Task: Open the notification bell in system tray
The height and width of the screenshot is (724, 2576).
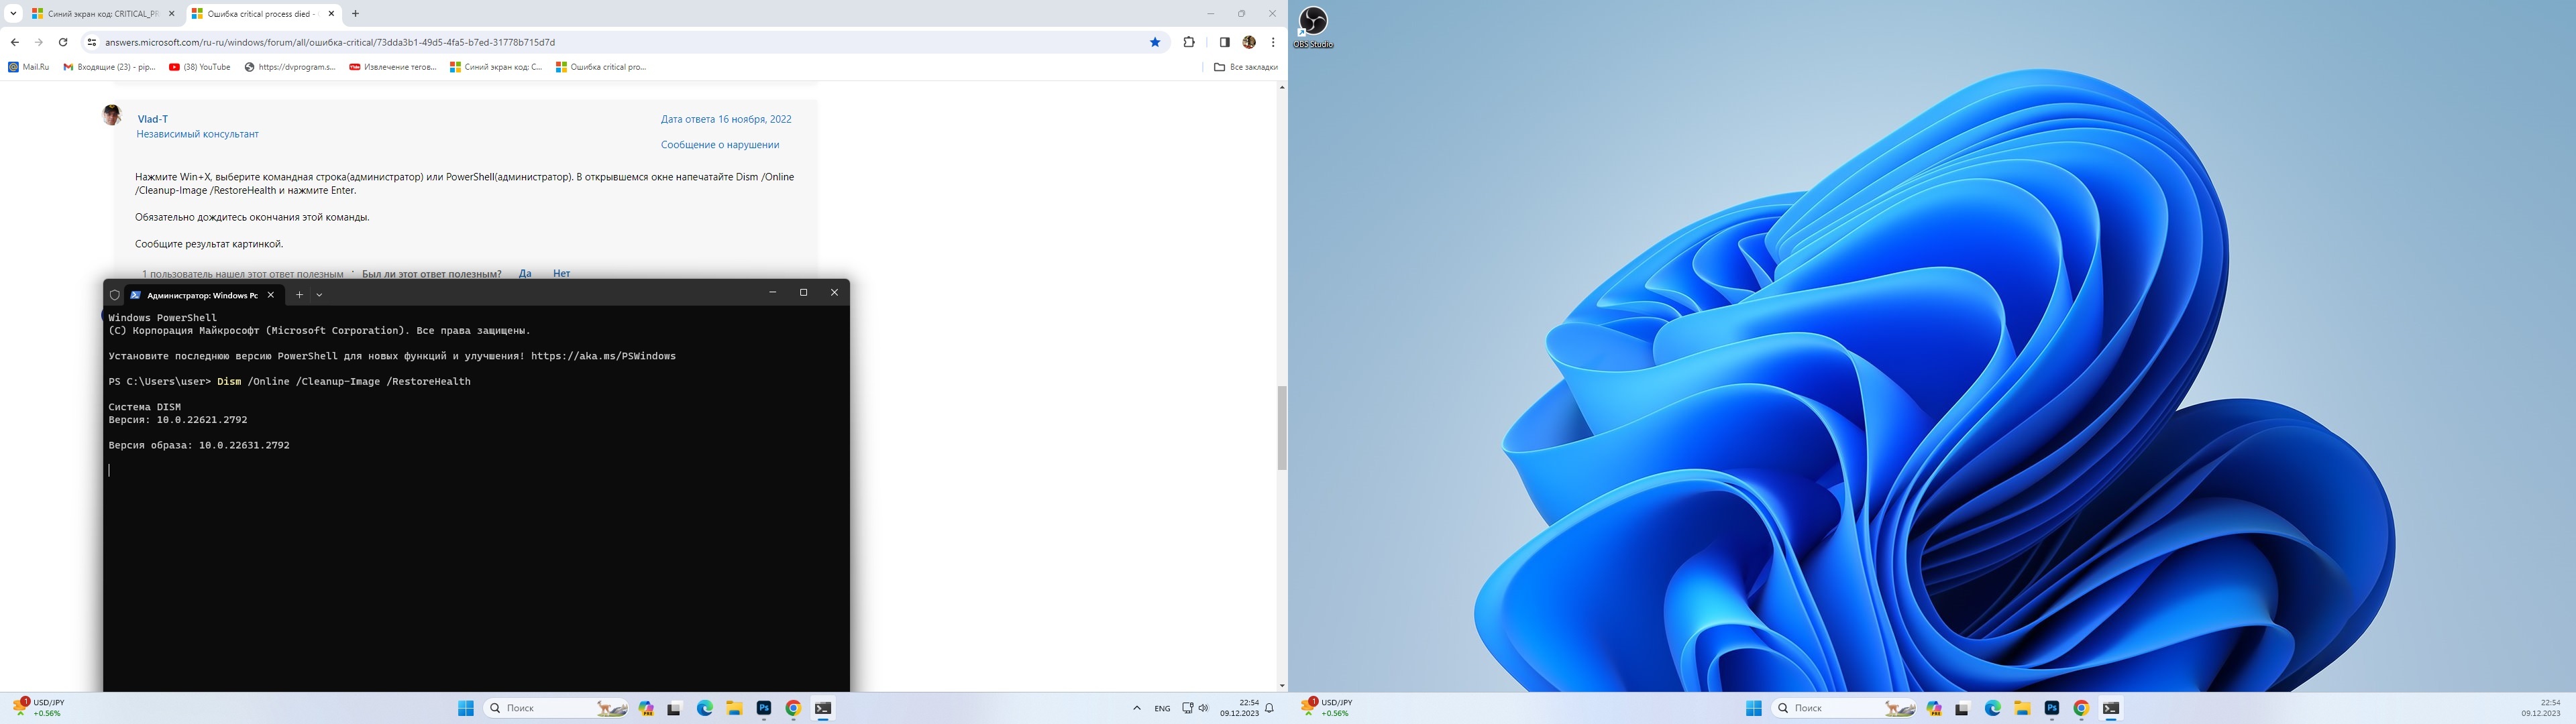Action: (x=1270, y=708)
